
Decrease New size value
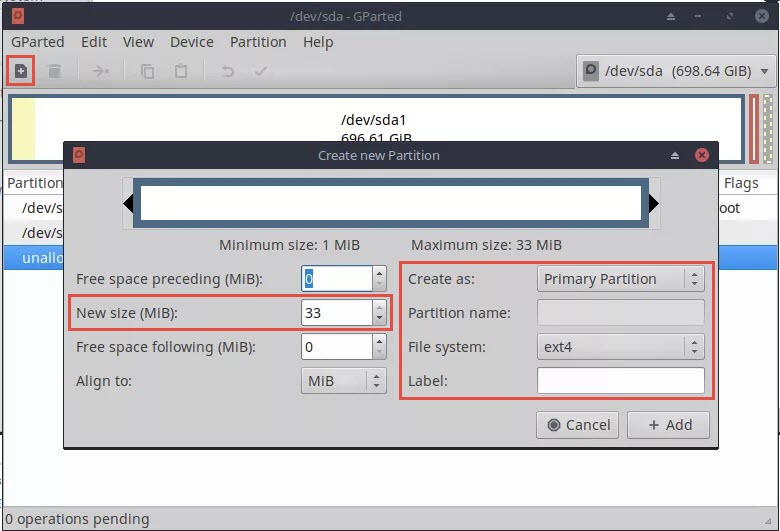coord(379,319)
